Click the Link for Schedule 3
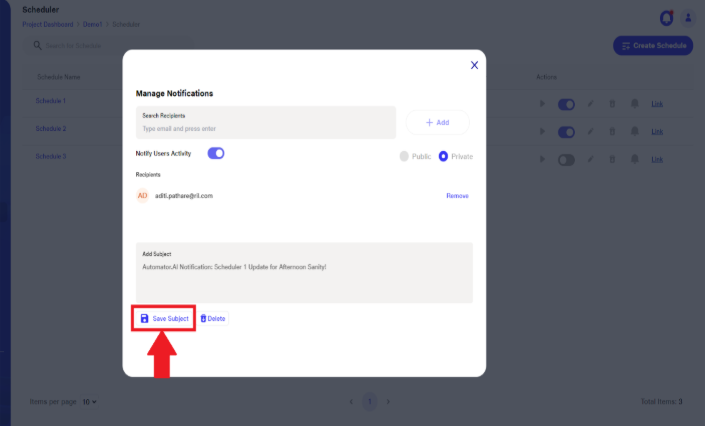The image size is (705, 426). coord(657,160)
